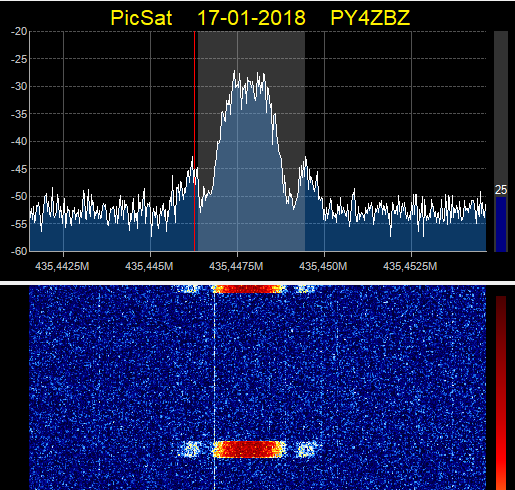The height and width of the screenshot is (490, 515).
Task: Click the red burst in the lower waterfall
Action: pos(249,449)
